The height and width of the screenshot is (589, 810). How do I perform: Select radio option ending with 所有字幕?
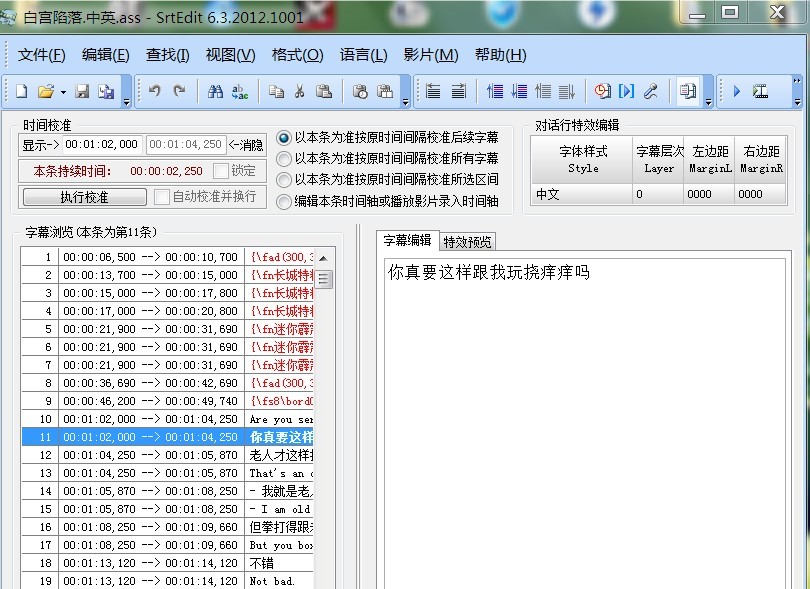pos(284,158)
